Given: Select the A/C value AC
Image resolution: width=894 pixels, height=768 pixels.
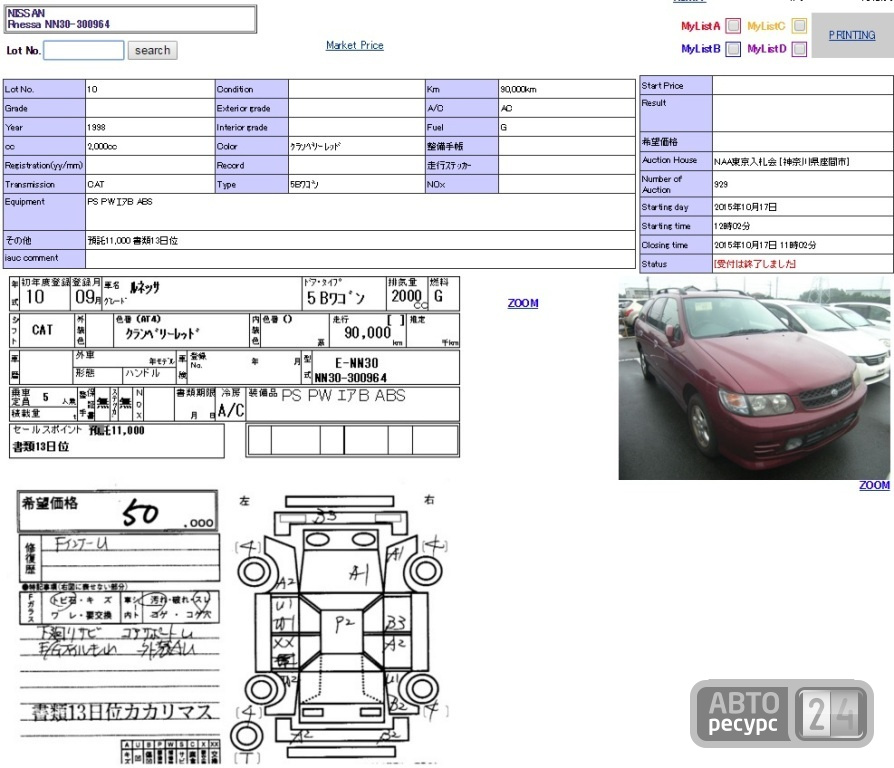Looking at the screenshot, I should tap(506, 108).
